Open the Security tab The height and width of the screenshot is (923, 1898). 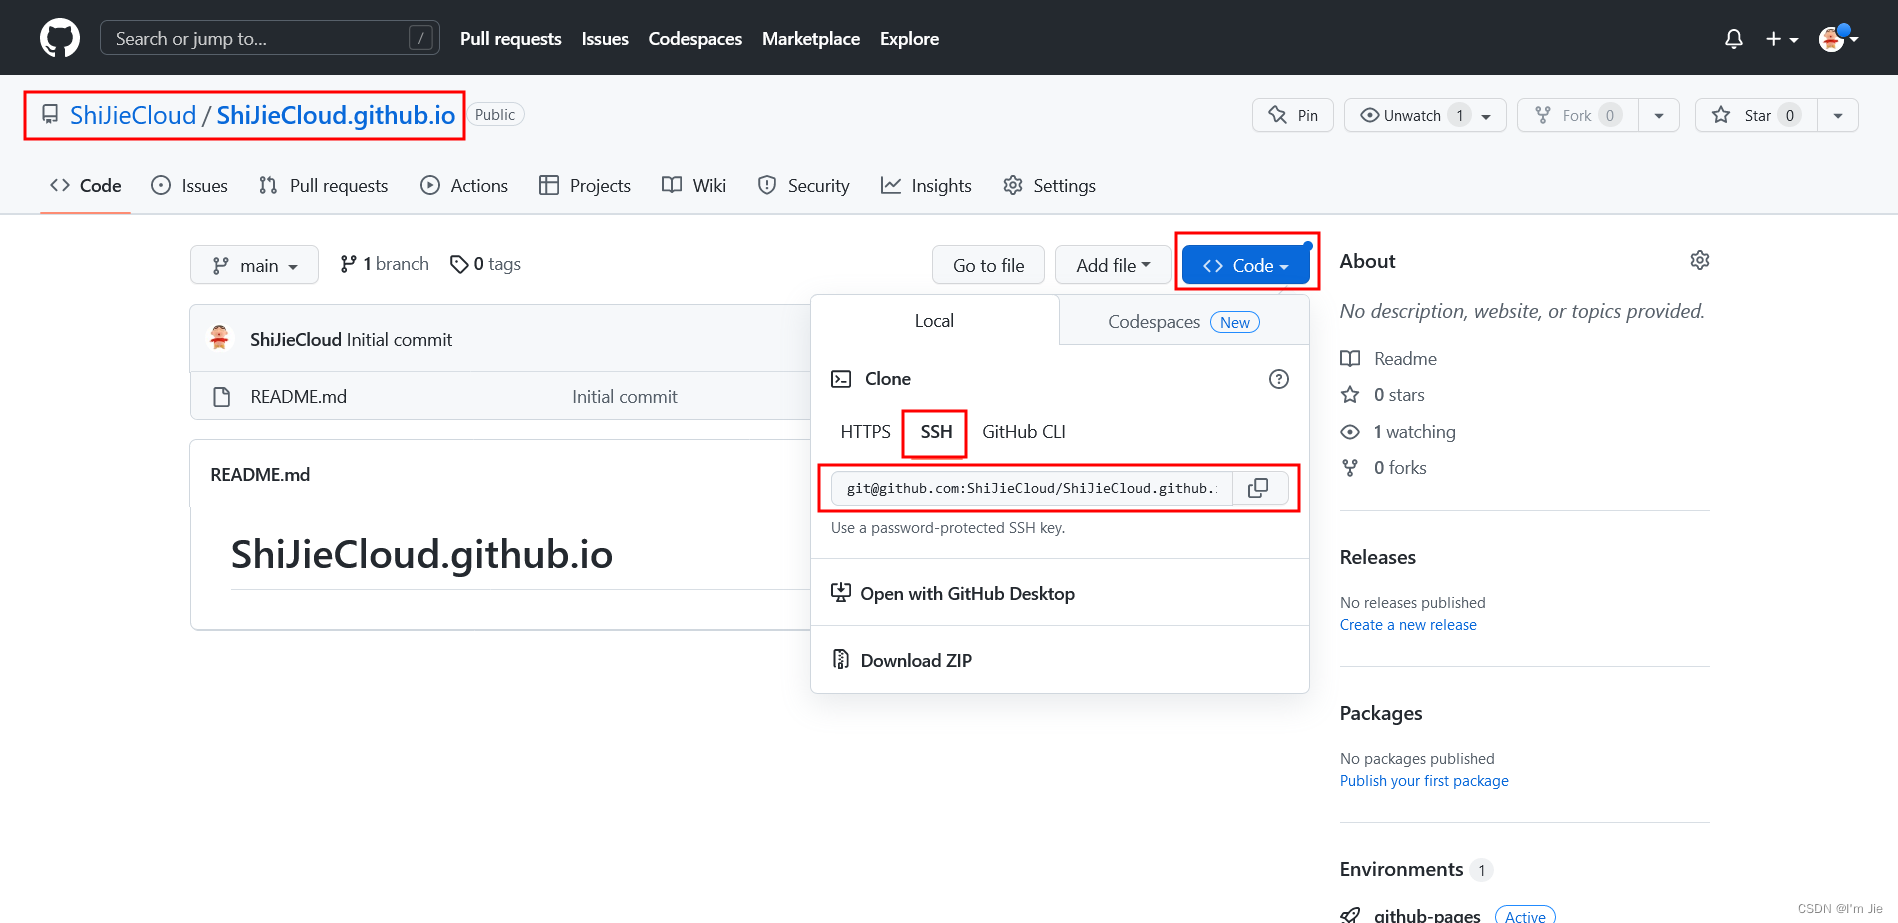[803, 185]
